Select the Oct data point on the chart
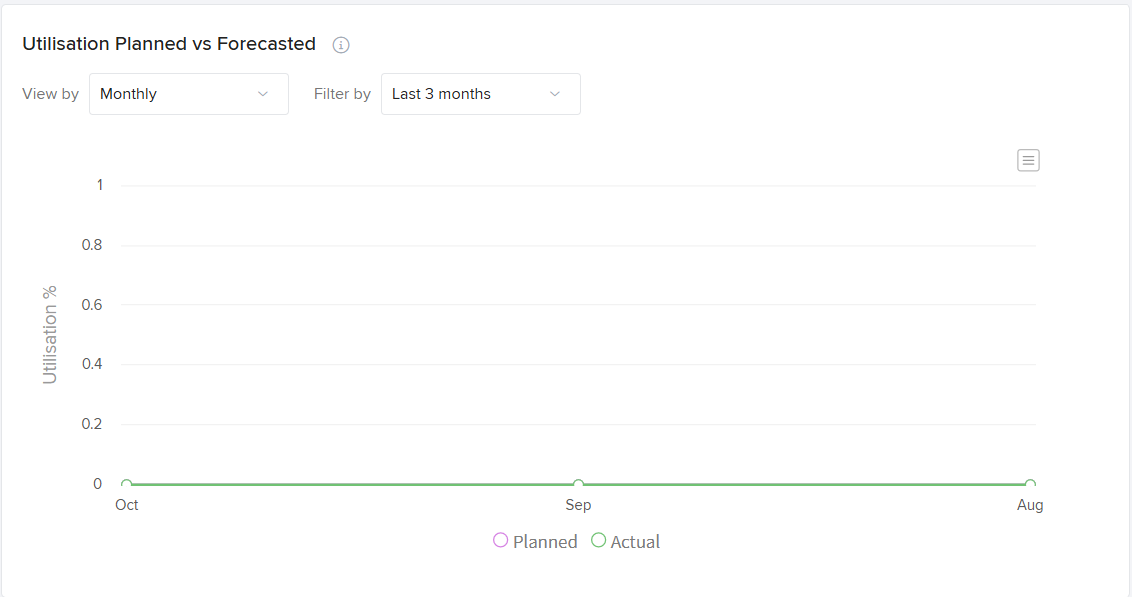Image resolution: width=1132 pixels, height=597 pixels. [127, 485]
